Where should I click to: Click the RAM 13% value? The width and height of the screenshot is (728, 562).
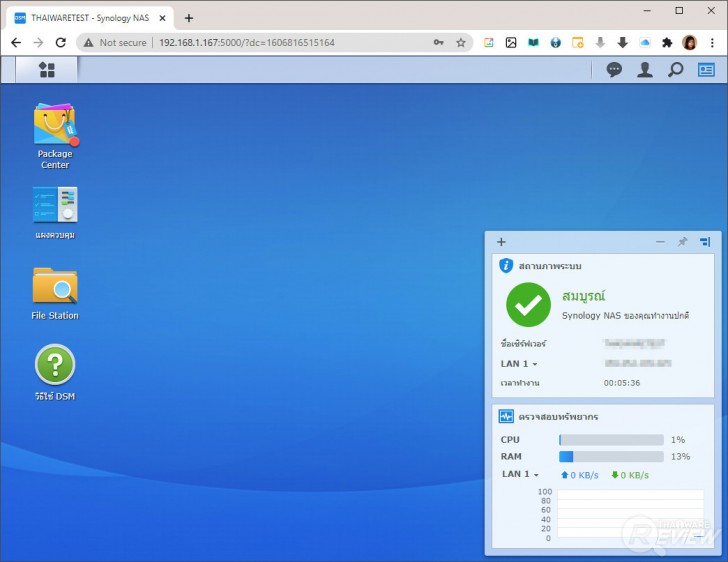tap(681, 457)
